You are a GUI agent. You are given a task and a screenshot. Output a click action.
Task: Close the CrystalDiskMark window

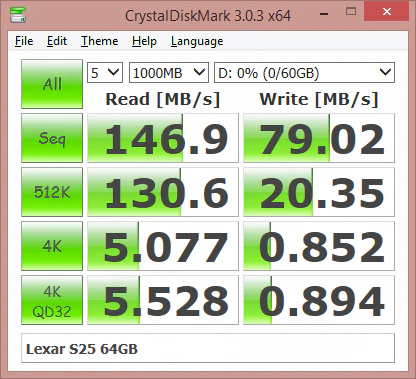click(x=386, y=11)
